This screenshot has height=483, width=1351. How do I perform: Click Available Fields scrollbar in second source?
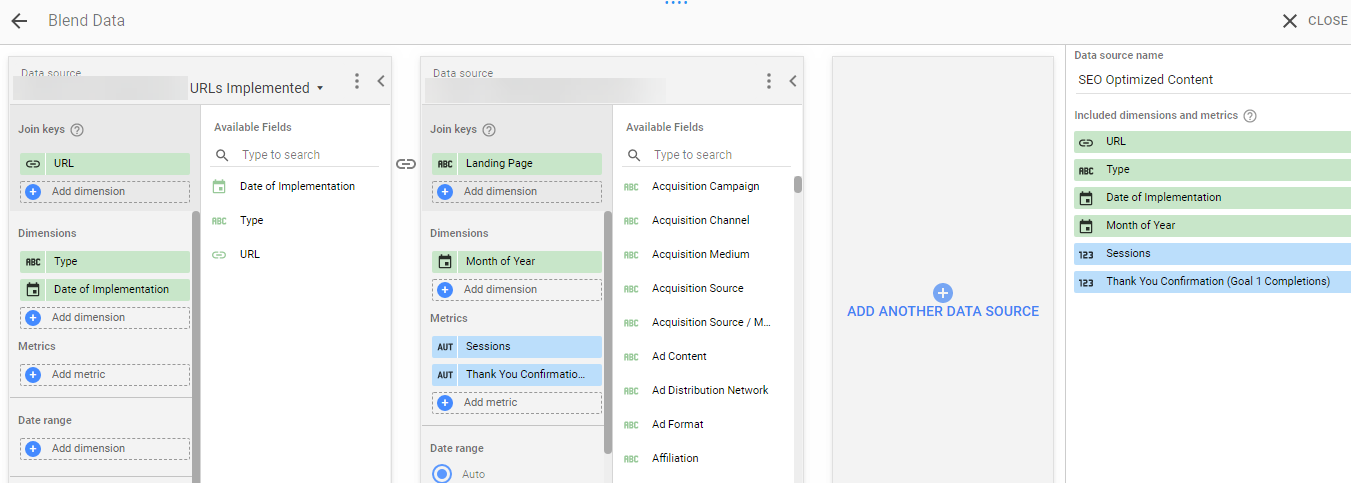tap(798, 185)
